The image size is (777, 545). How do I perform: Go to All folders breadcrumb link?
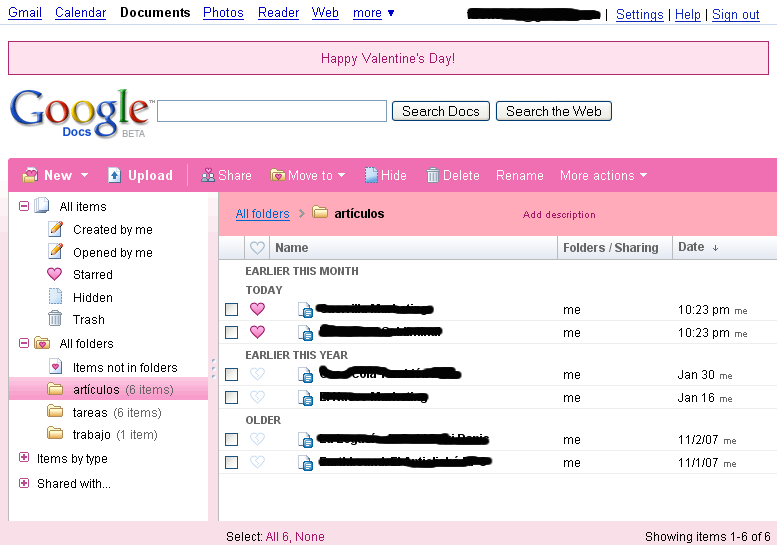click(x=263, y=214)
